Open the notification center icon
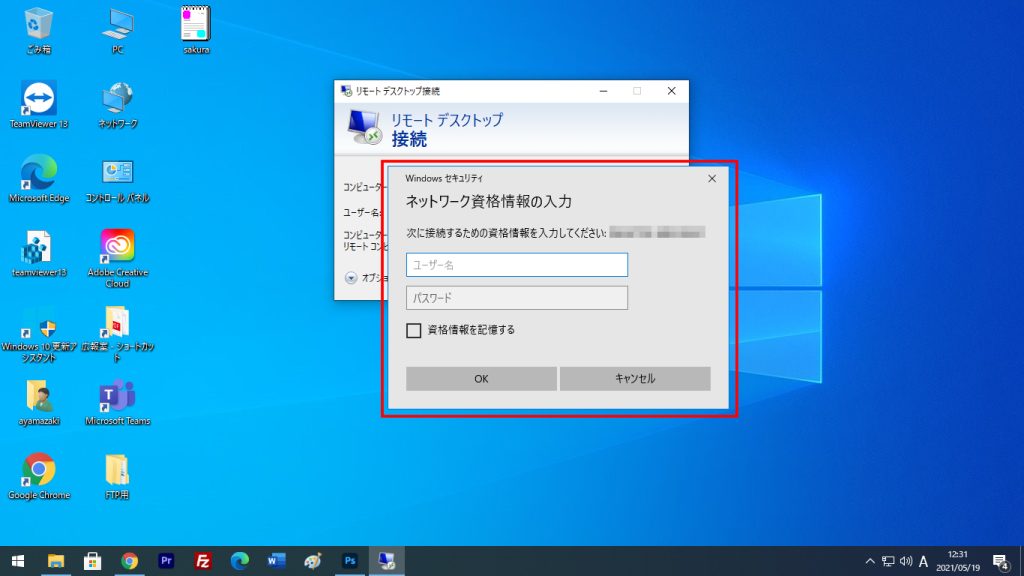The height and width of the screenshot is (576, 1024). (999, 561)
